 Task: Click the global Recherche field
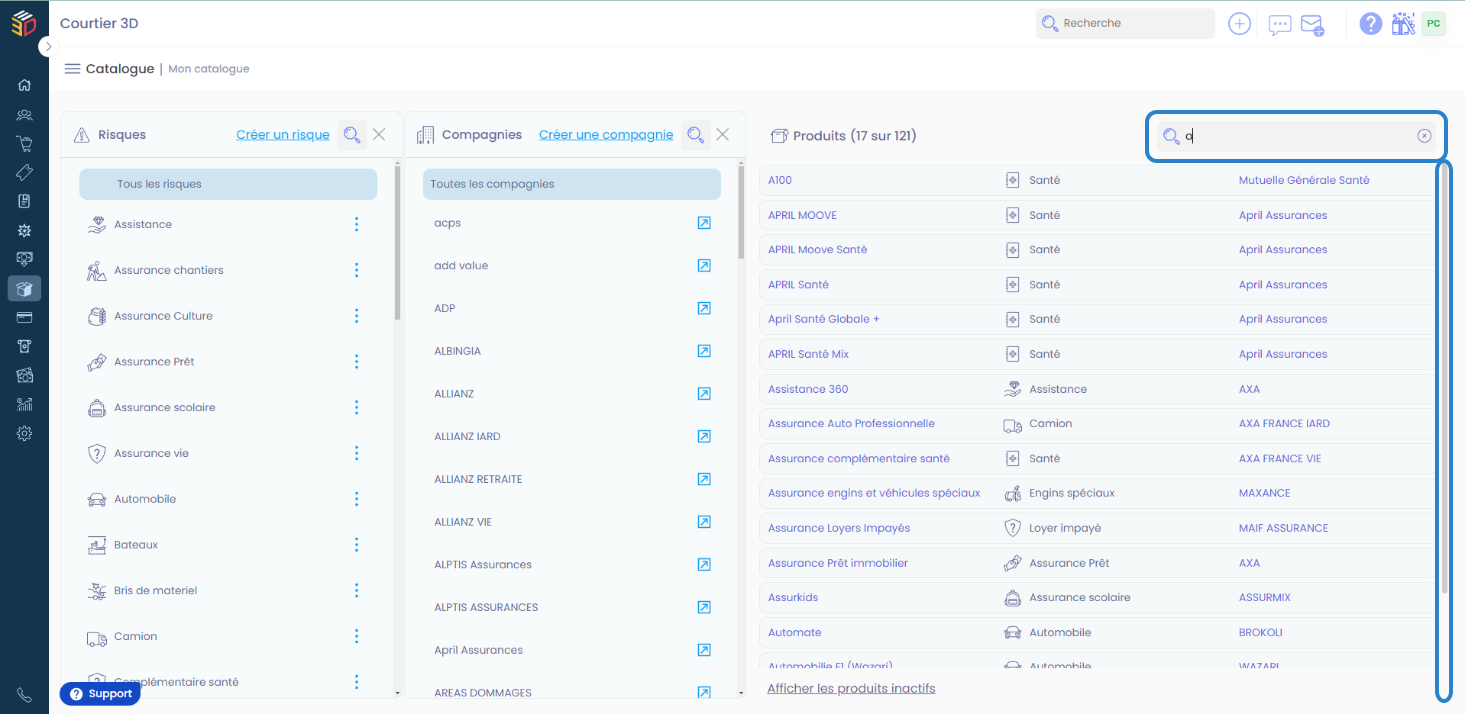[1125, 23]
